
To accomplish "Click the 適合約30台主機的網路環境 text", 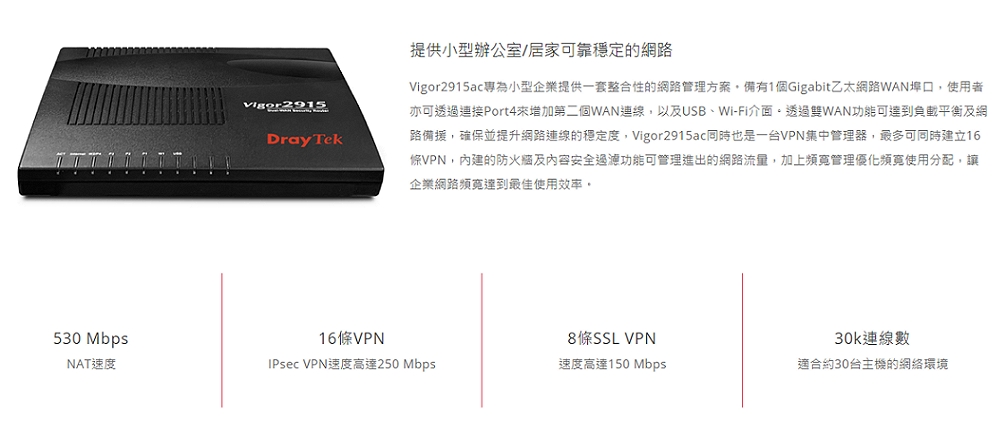I will pyautogui.click(x=873, y=364).
